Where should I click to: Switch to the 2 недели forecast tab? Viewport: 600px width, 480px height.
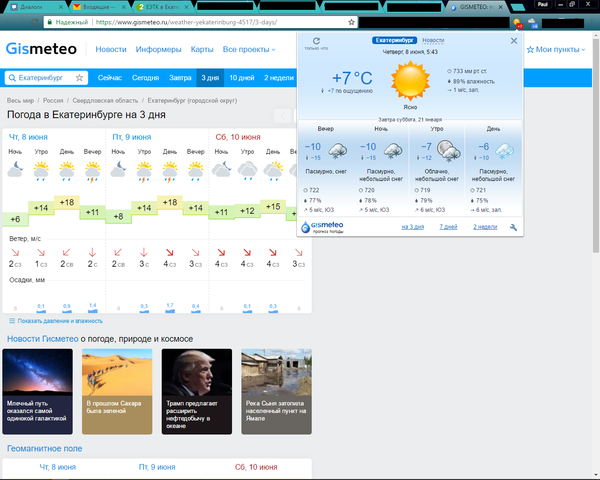279,78
